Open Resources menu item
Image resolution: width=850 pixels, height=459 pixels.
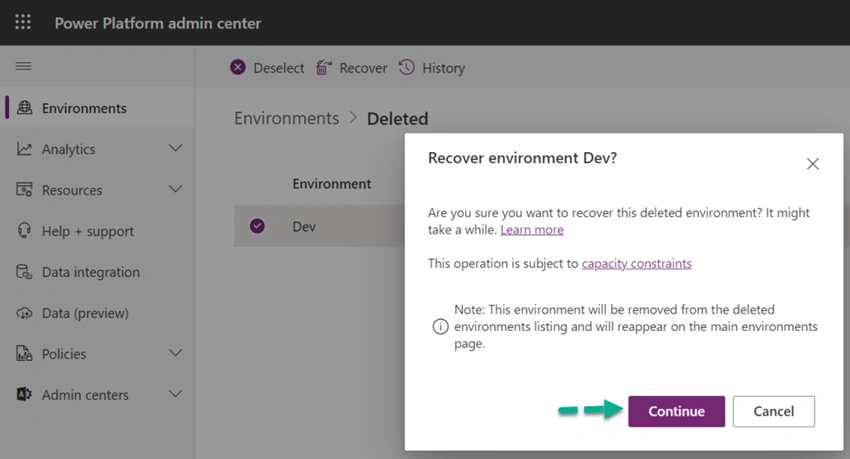(x=98, y=190)
